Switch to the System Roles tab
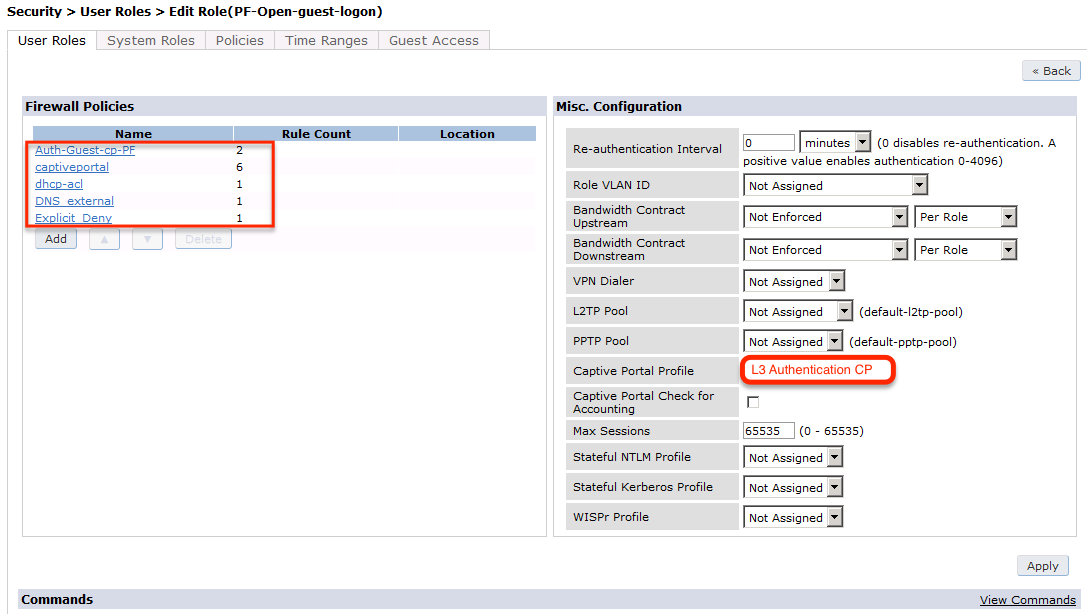The image size is (1087, 614). pyautogui.click(x=151, y=41)
